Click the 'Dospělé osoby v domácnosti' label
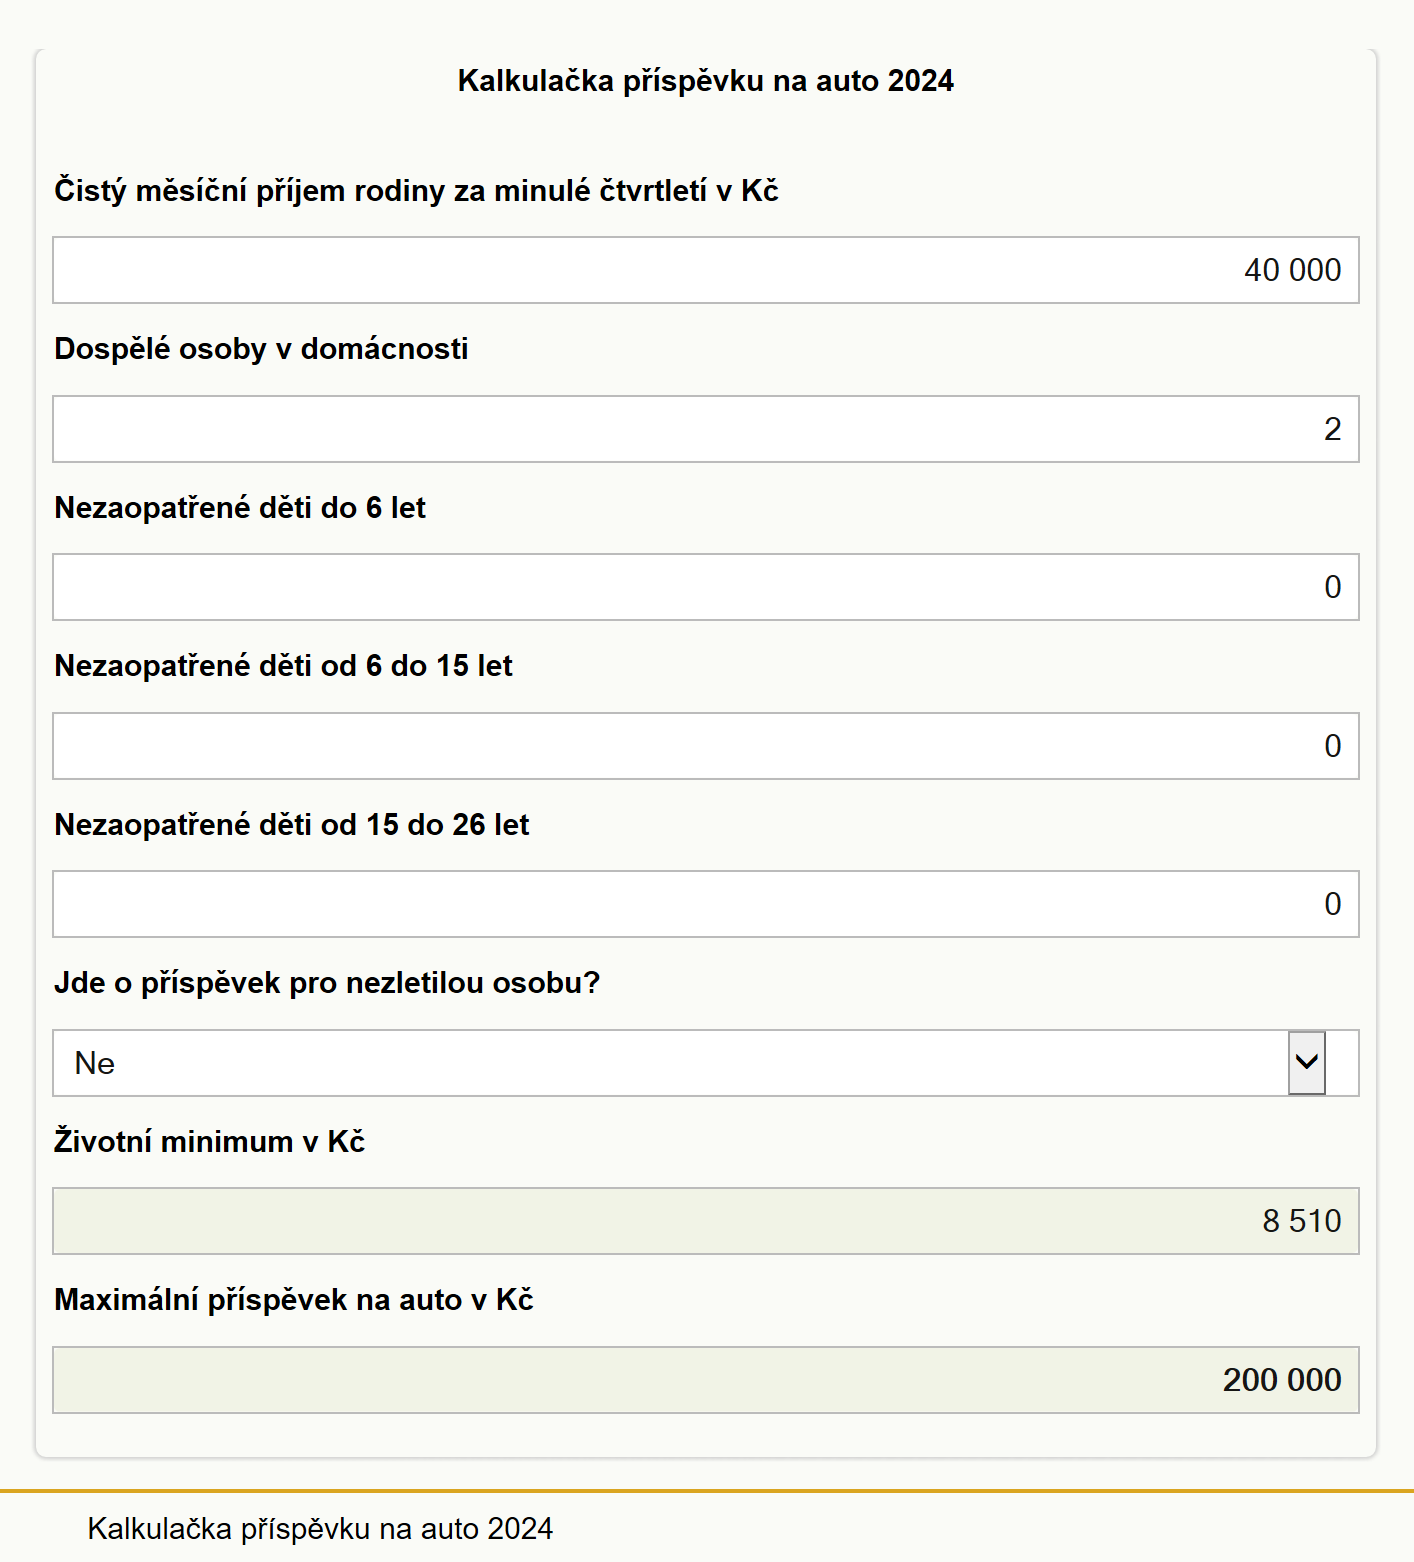 click(261, 349)
